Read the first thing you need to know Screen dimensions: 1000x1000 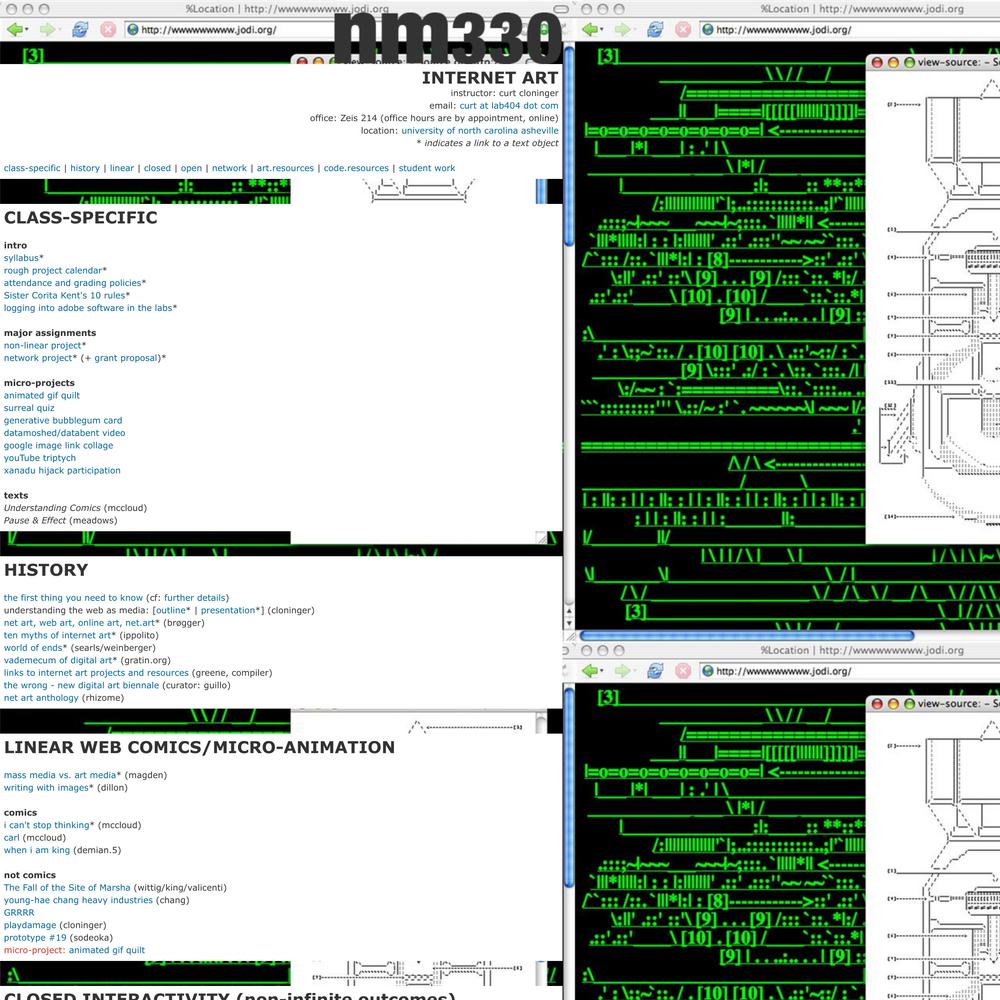tap(73, 598)
